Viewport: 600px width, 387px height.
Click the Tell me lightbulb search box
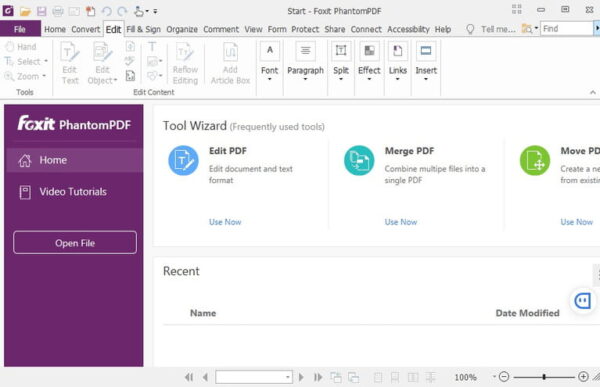pos(492,29)
